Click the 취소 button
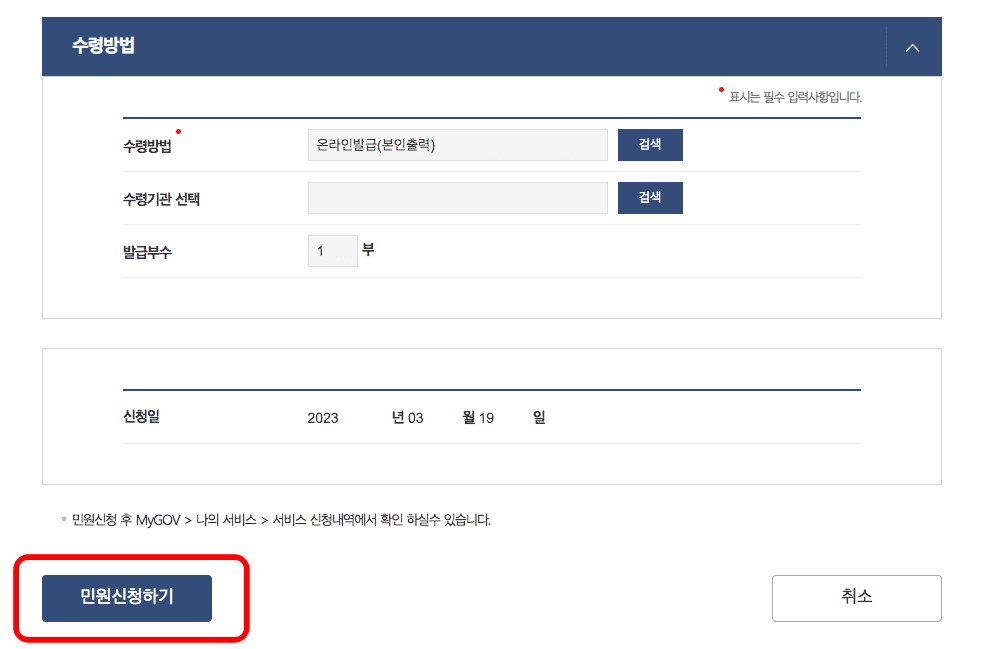The width and height of the screenshot is (983, 649). click(856, 598)
